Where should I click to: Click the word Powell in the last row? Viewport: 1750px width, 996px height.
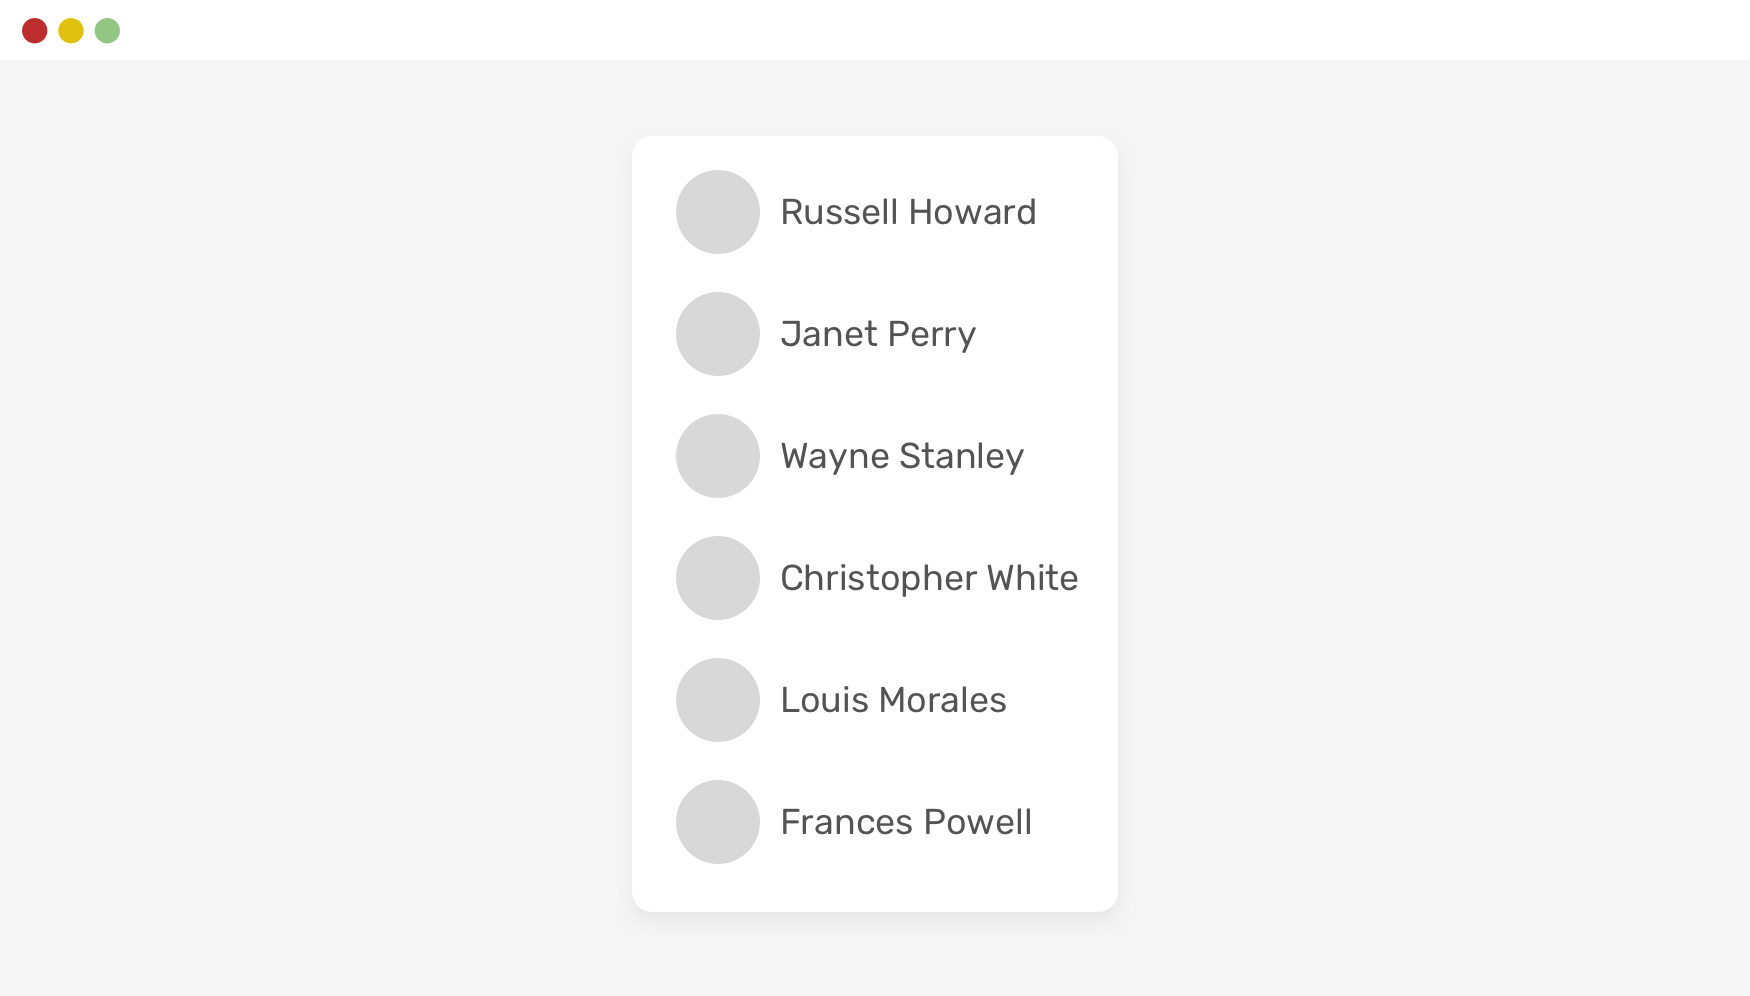point(977,822)
